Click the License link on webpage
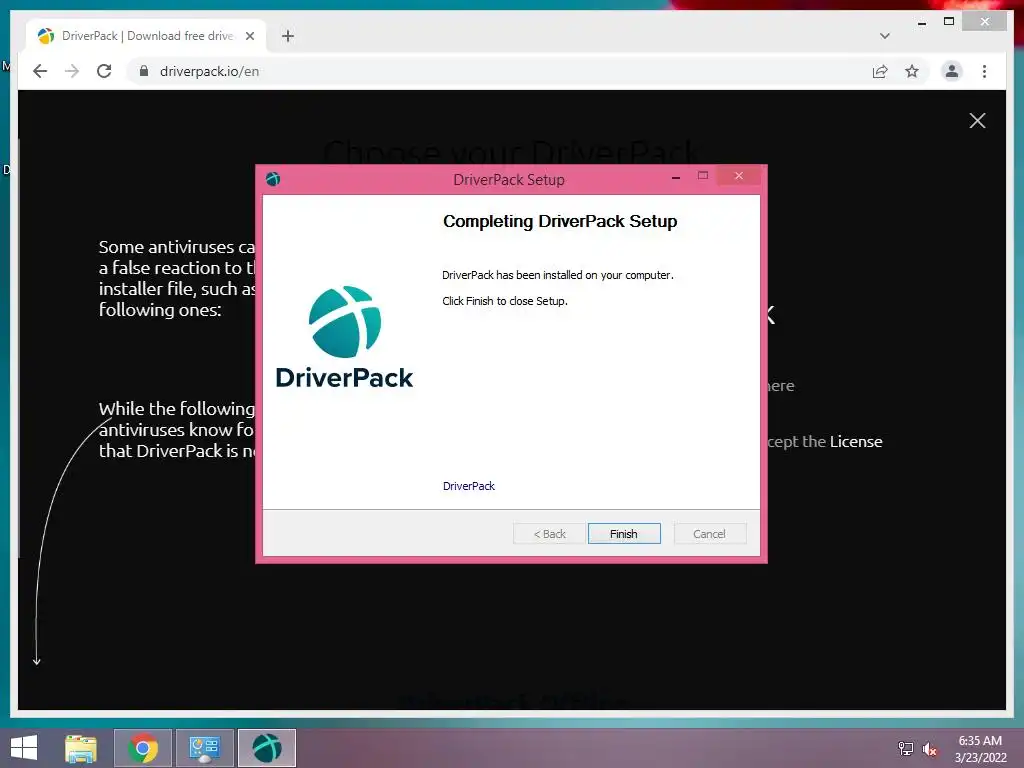 (856, 441)
